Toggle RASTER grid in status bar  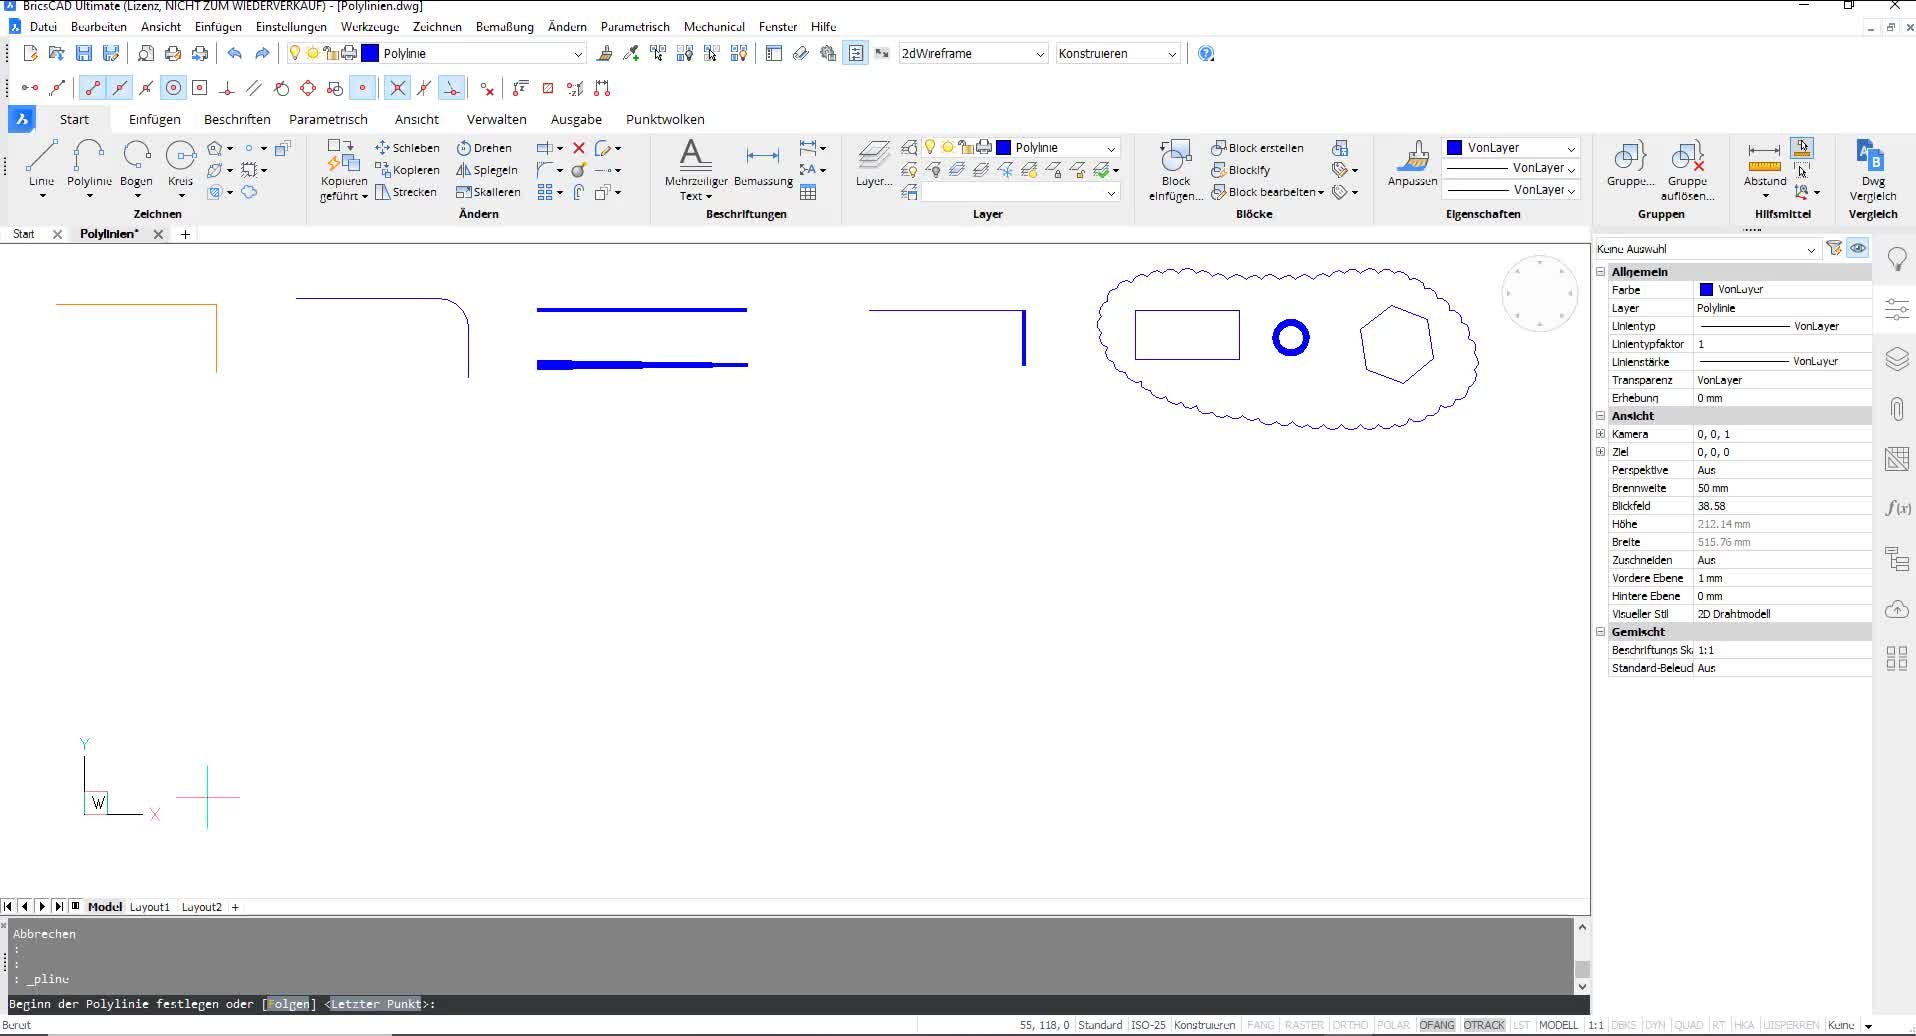(1304, 1025)
